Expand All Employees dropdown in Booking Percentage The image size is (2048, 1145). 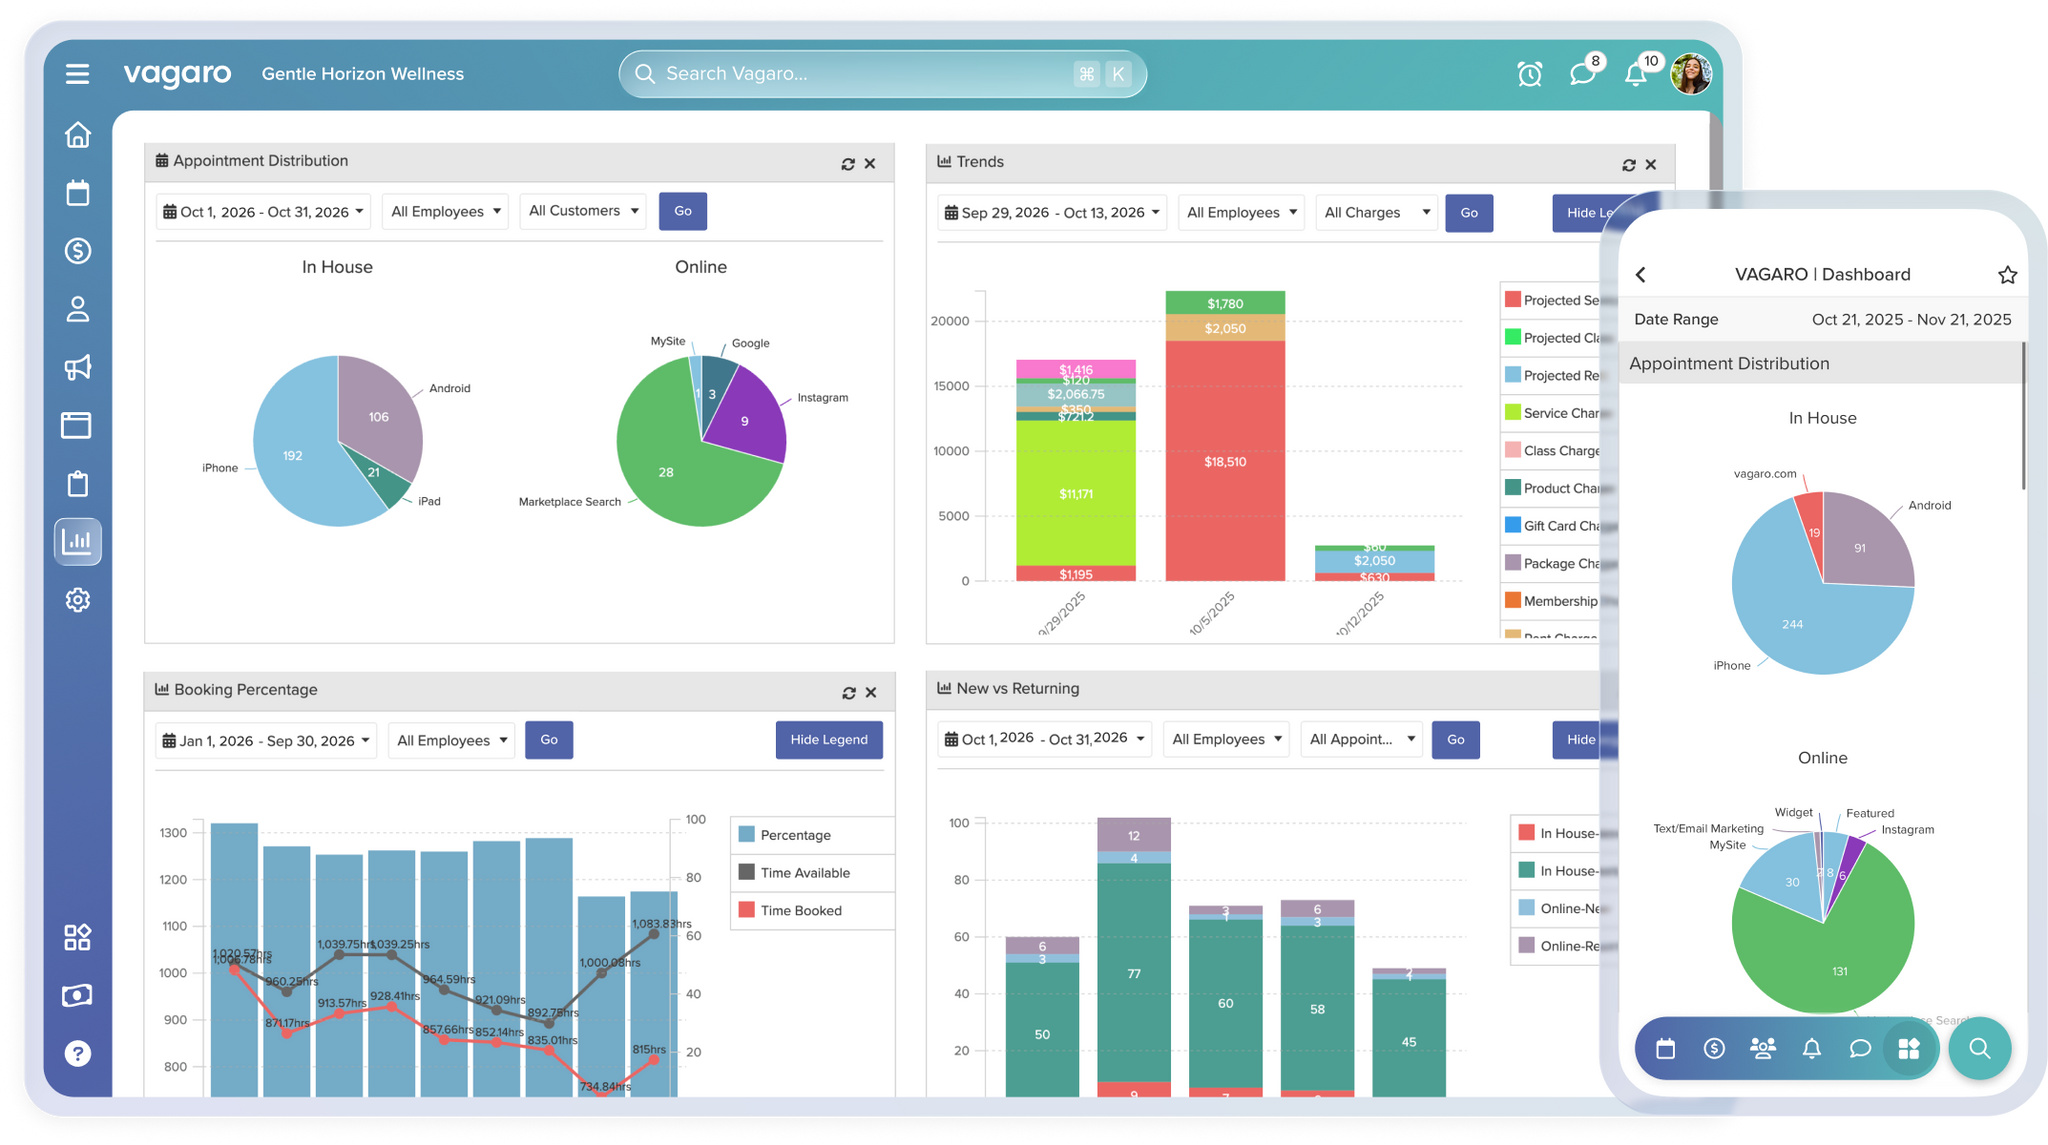pos(451,741)
